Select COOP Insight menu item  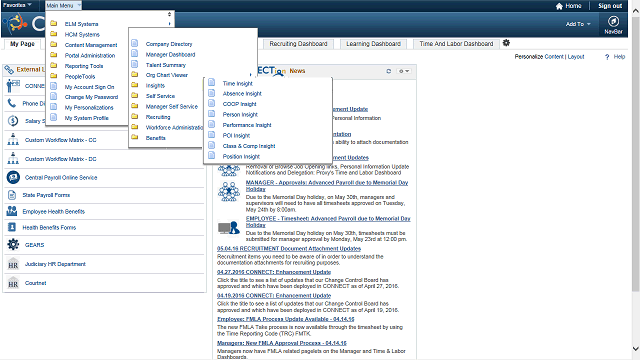[239, 104]
